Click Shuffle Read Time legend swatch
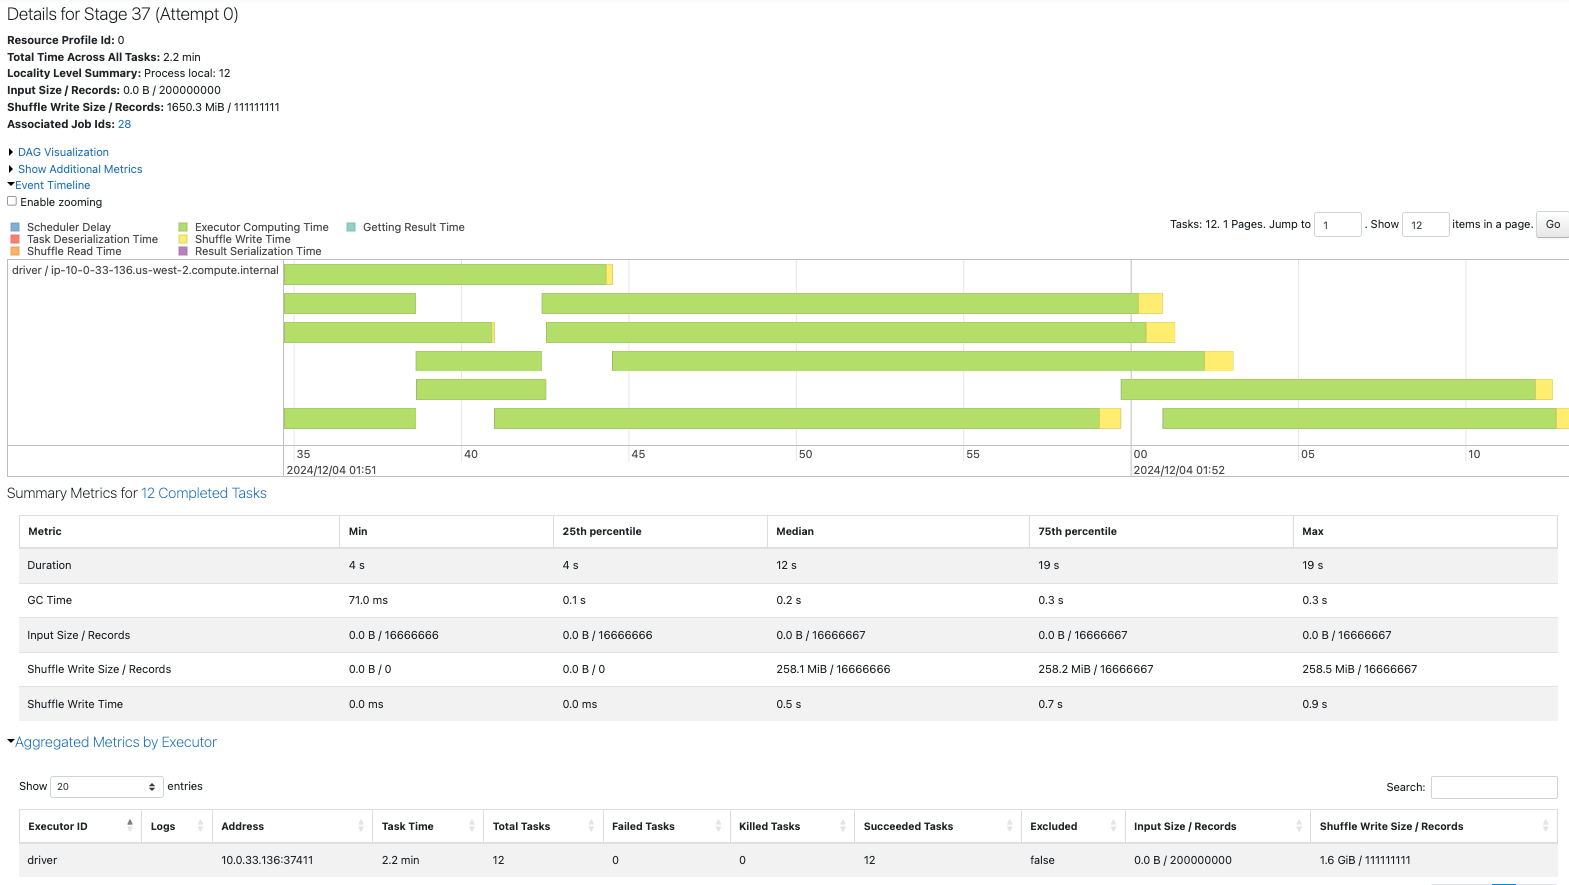The width and height of the screenshot is (1569, 885). tap(15, 251)
